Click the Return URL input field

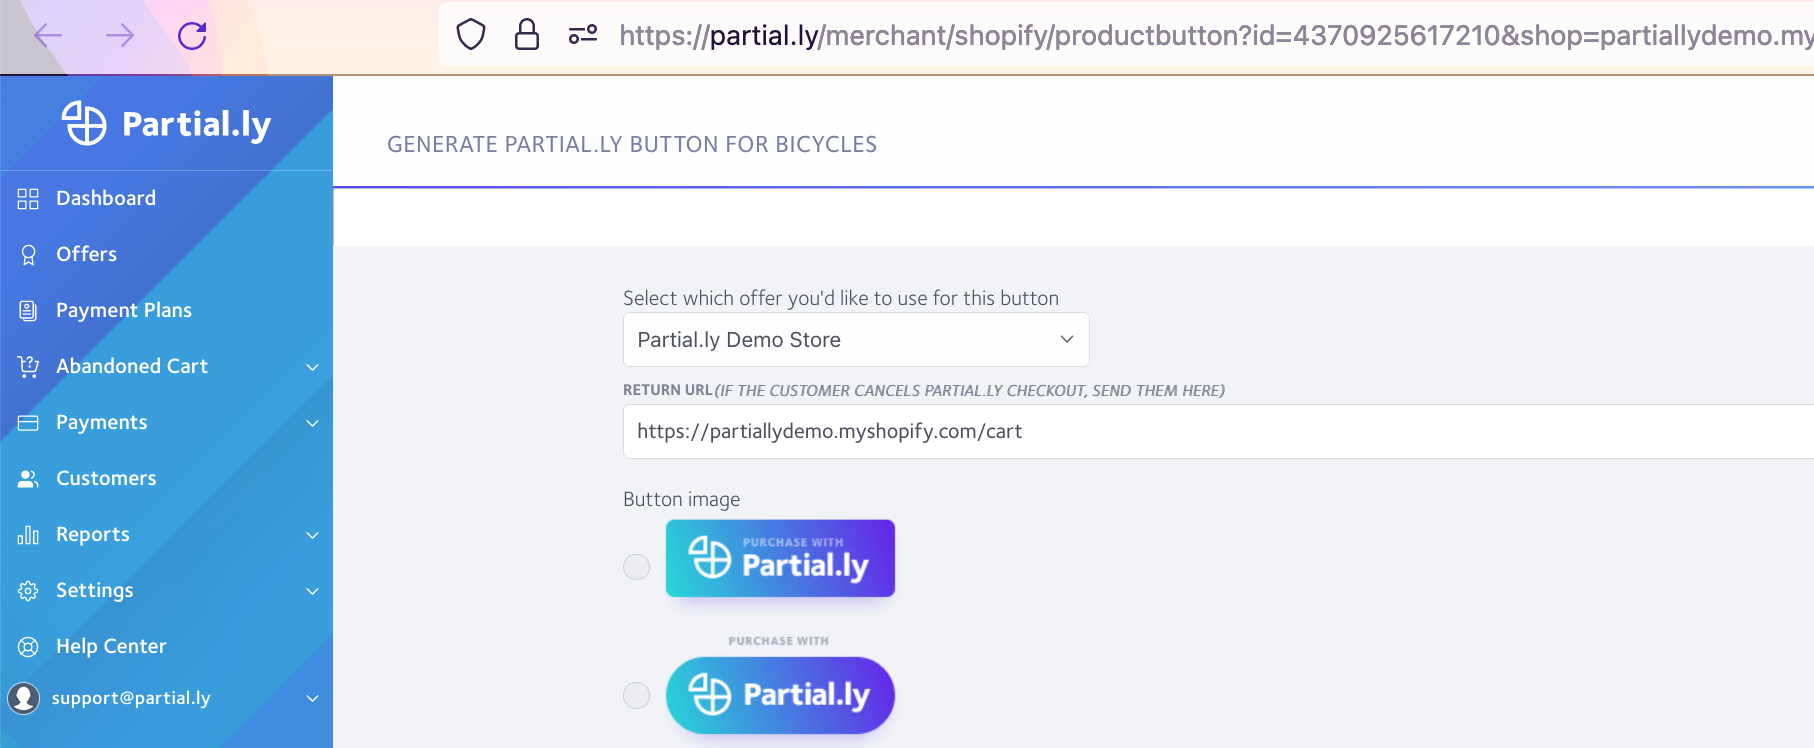[x=1218, y=432]
